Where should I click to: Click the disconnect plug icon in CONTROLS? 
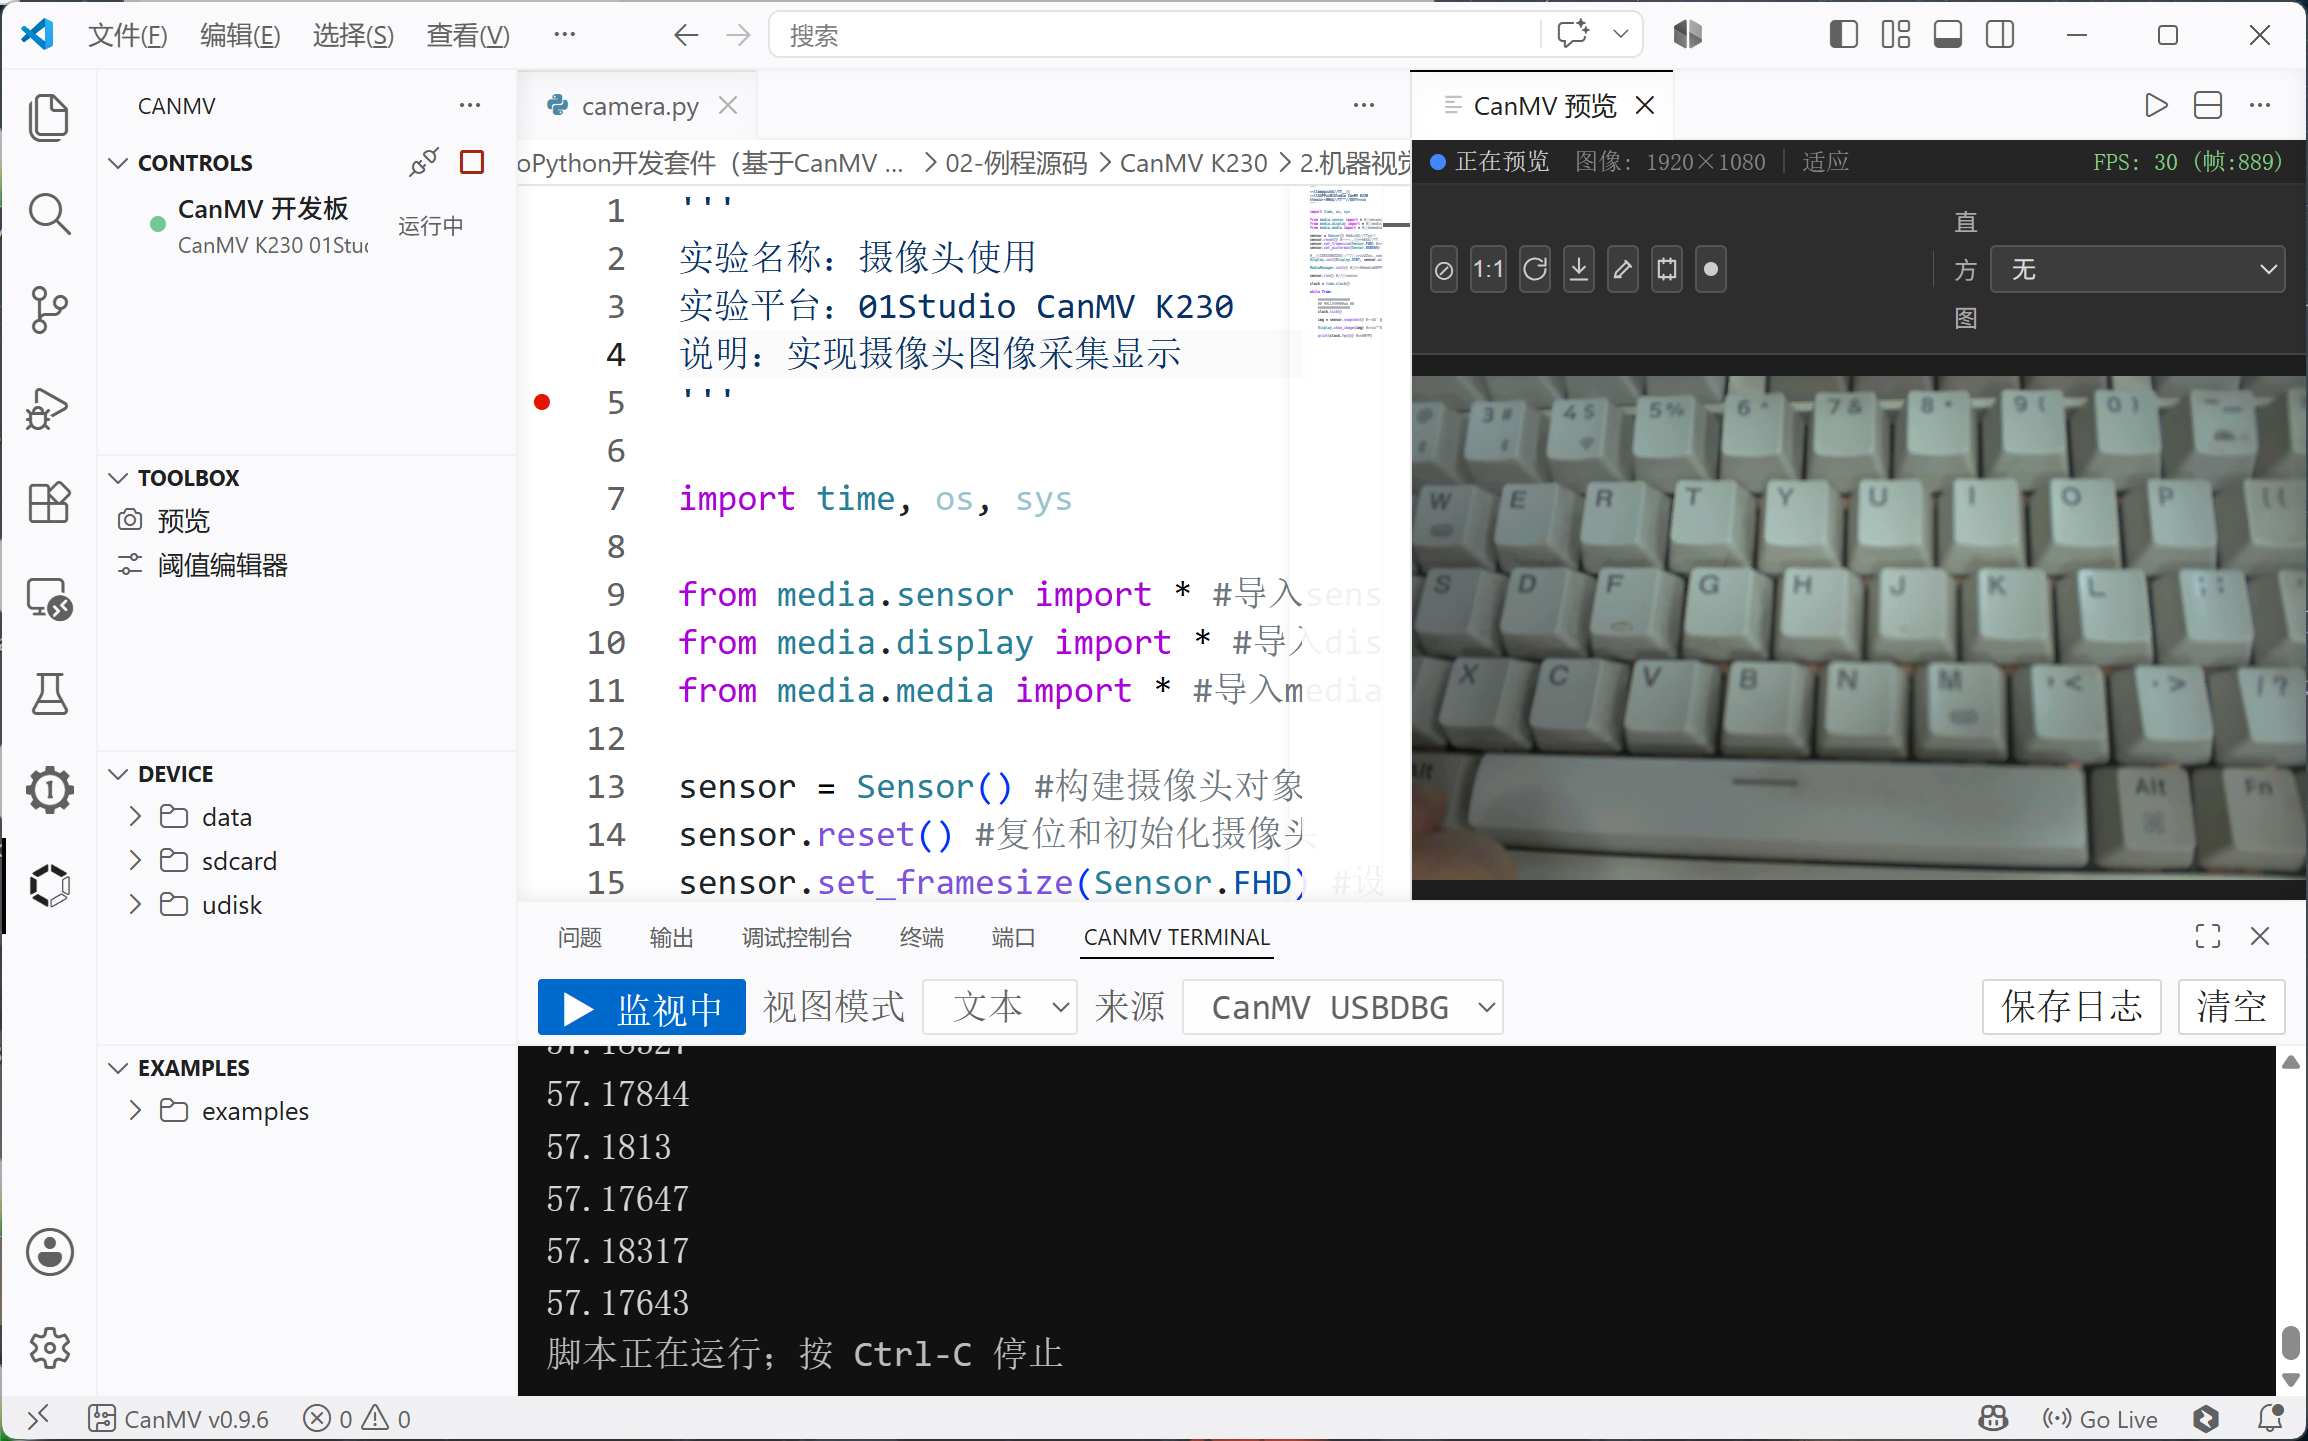(x=424, y=162)
